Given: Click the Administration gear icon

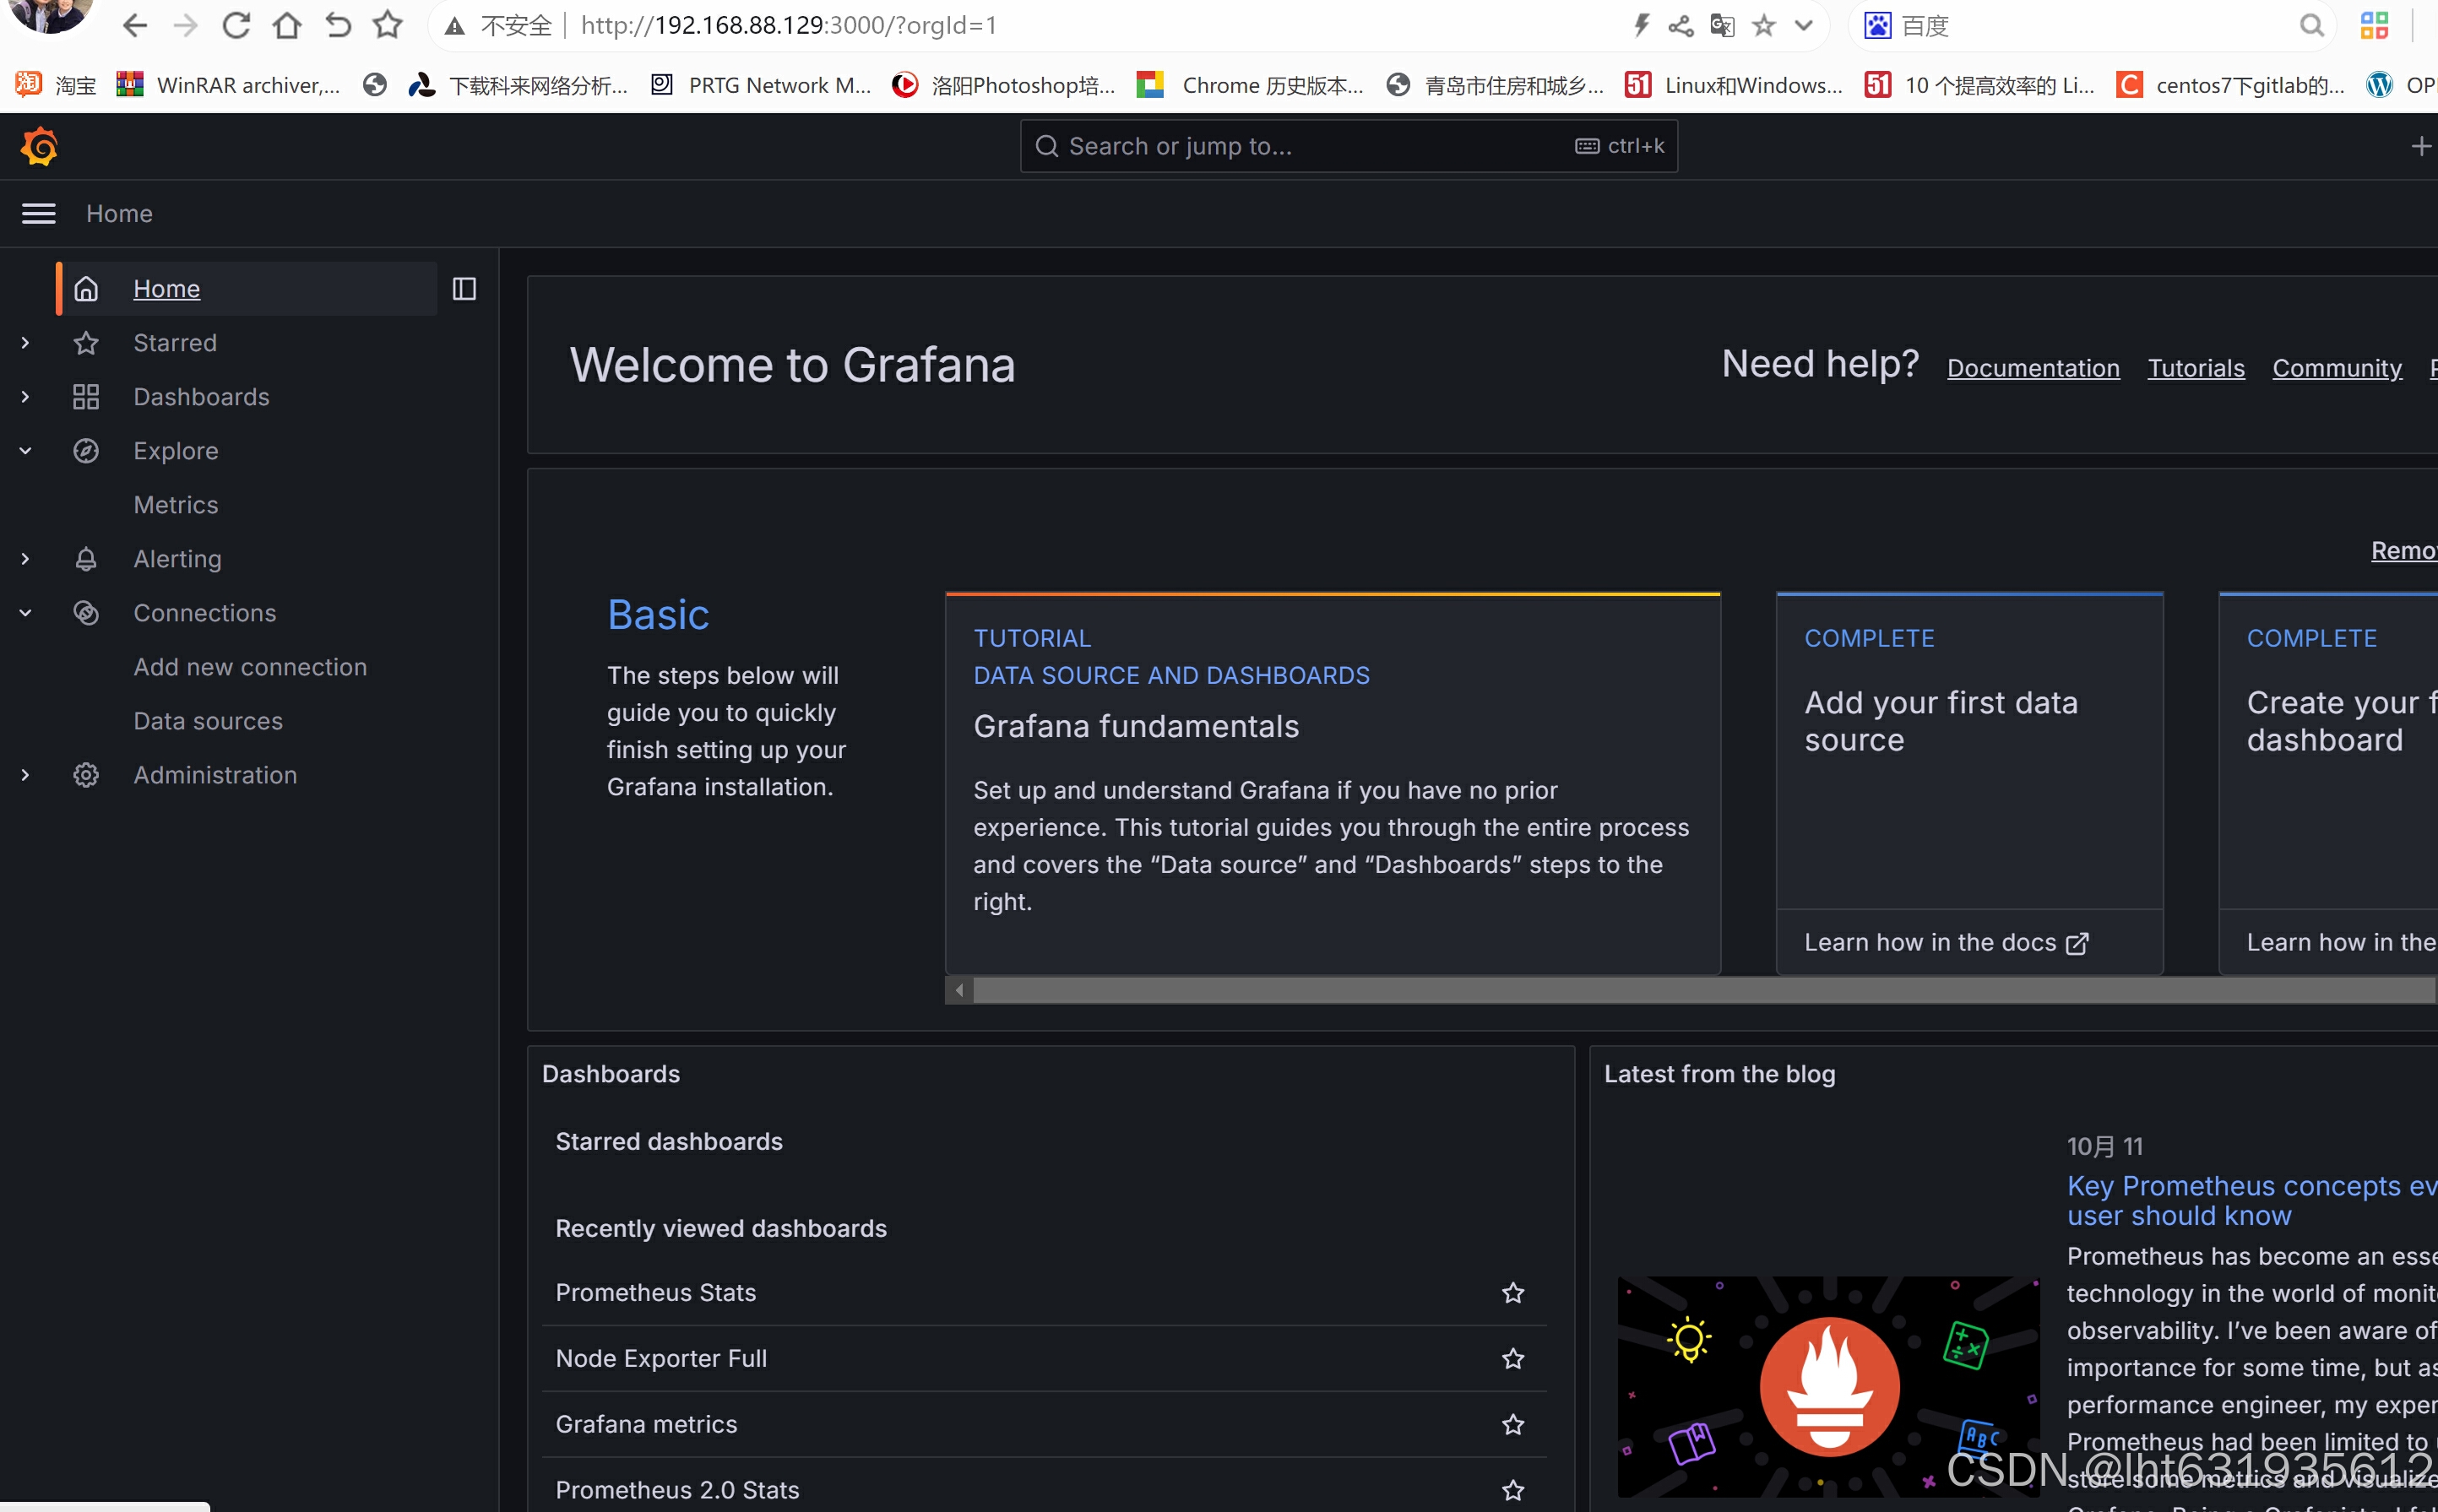Looking at the screenshot, I should [86, 775].
